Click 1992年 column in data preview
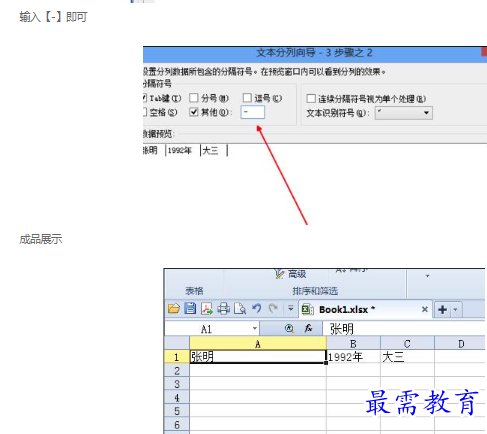487x434 pixels. point(183,150)
